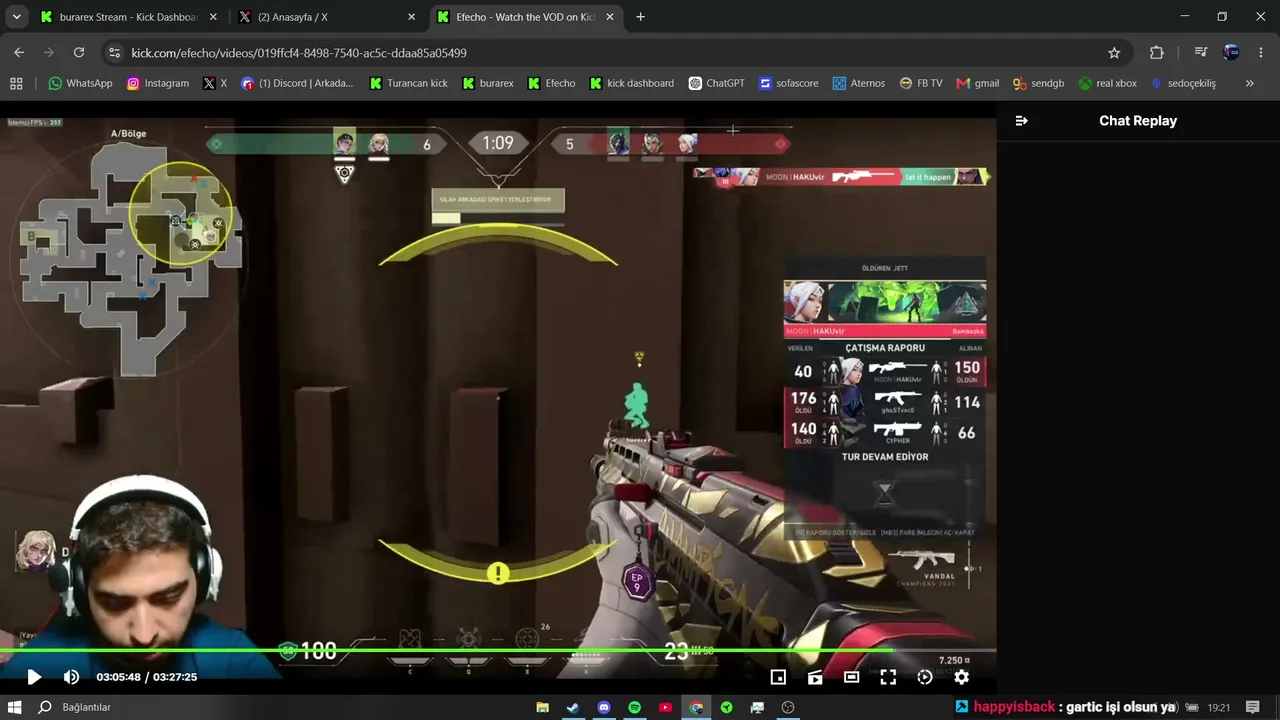Select Chrome in the taskbar
The height and width of the screenshot is (720, 1280).
pyautogui.click(x=696, y=707)
